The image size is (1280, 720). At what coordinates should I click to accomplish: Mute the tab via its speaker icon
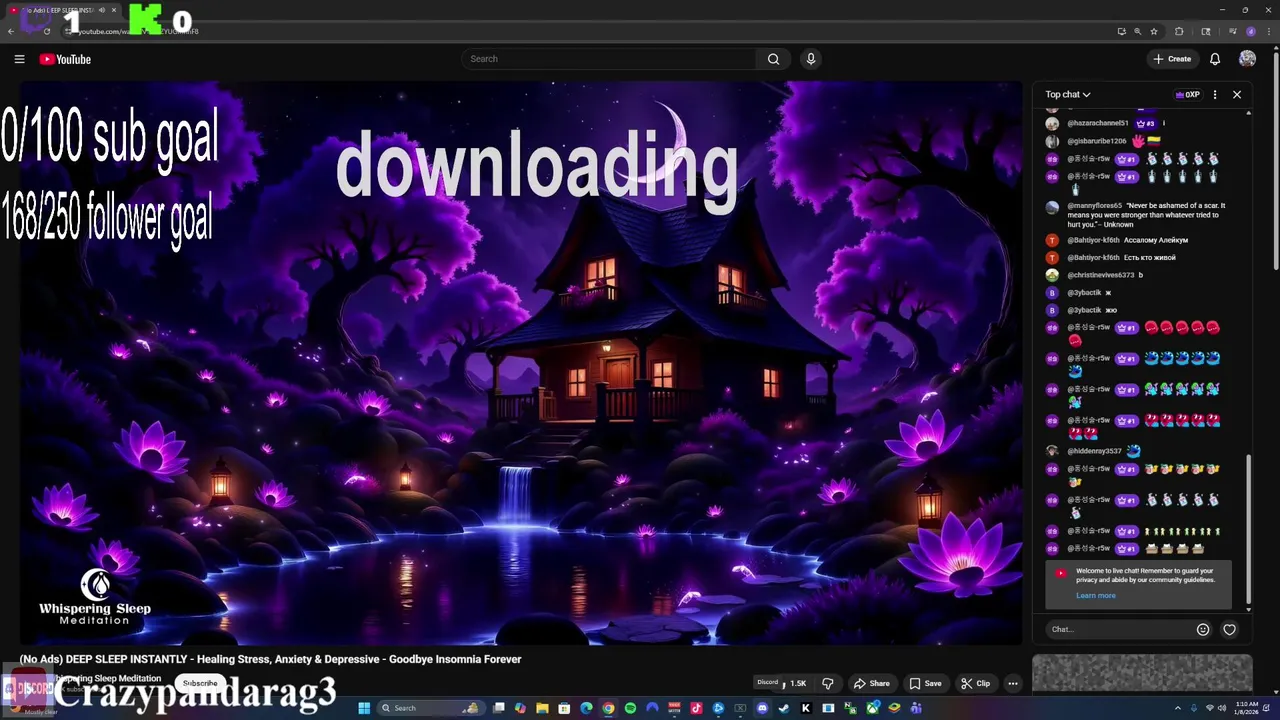[x=102, y=10]
